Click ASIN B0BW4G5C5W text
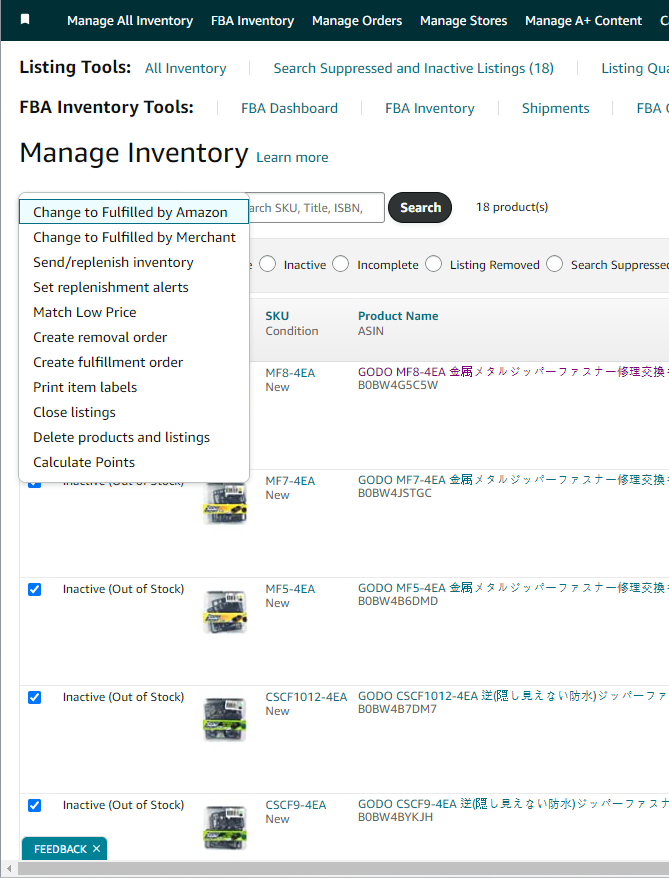 pos(398,385)
